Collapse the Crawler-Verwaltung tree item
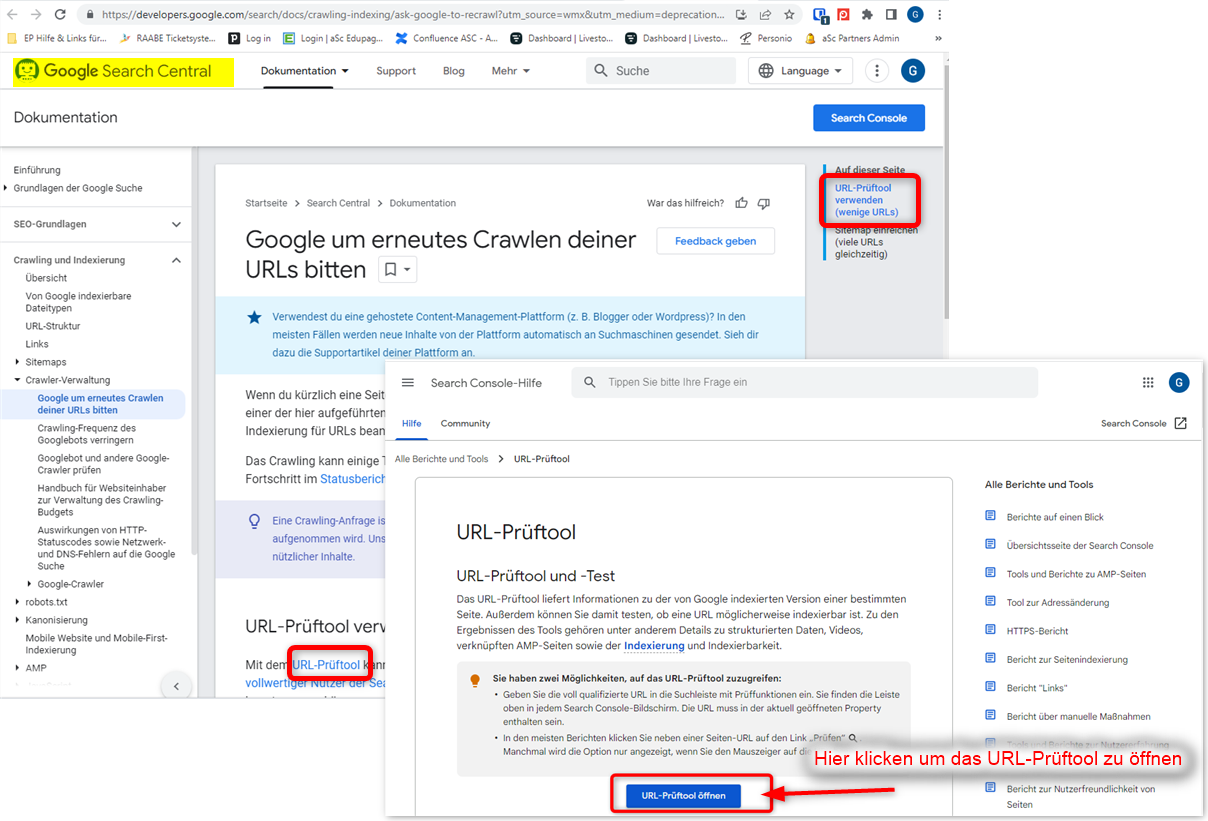Screen dimensions: 1208x821 (x=17, y=380)
